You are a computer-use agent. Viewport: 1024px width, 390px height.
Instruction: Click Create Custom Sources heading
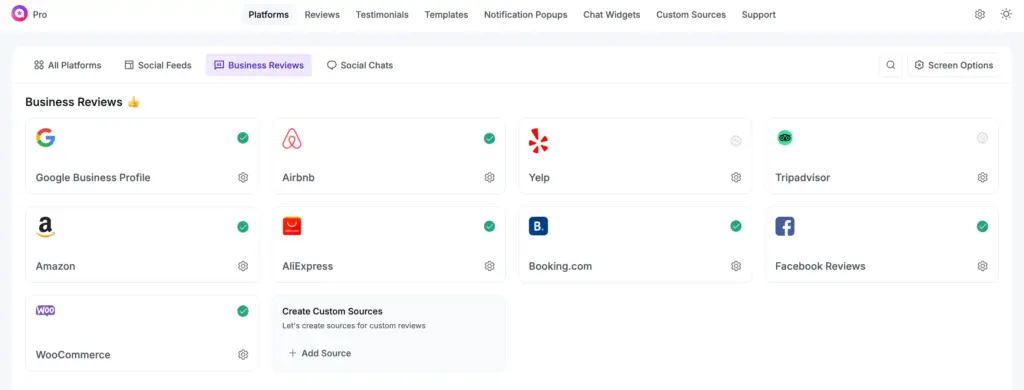point(332,312)
